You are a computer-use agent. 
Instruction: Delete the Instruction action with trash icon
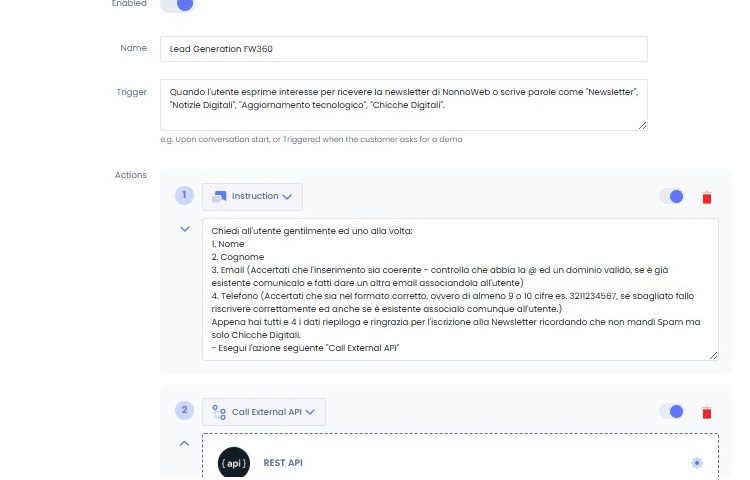(x=707, y=197)
